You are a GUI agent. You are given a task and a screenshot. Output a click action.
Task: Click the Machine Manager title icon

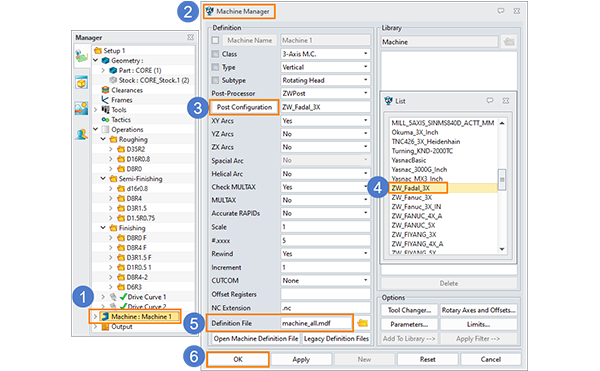pyautogui.click(x=209, y=11)
